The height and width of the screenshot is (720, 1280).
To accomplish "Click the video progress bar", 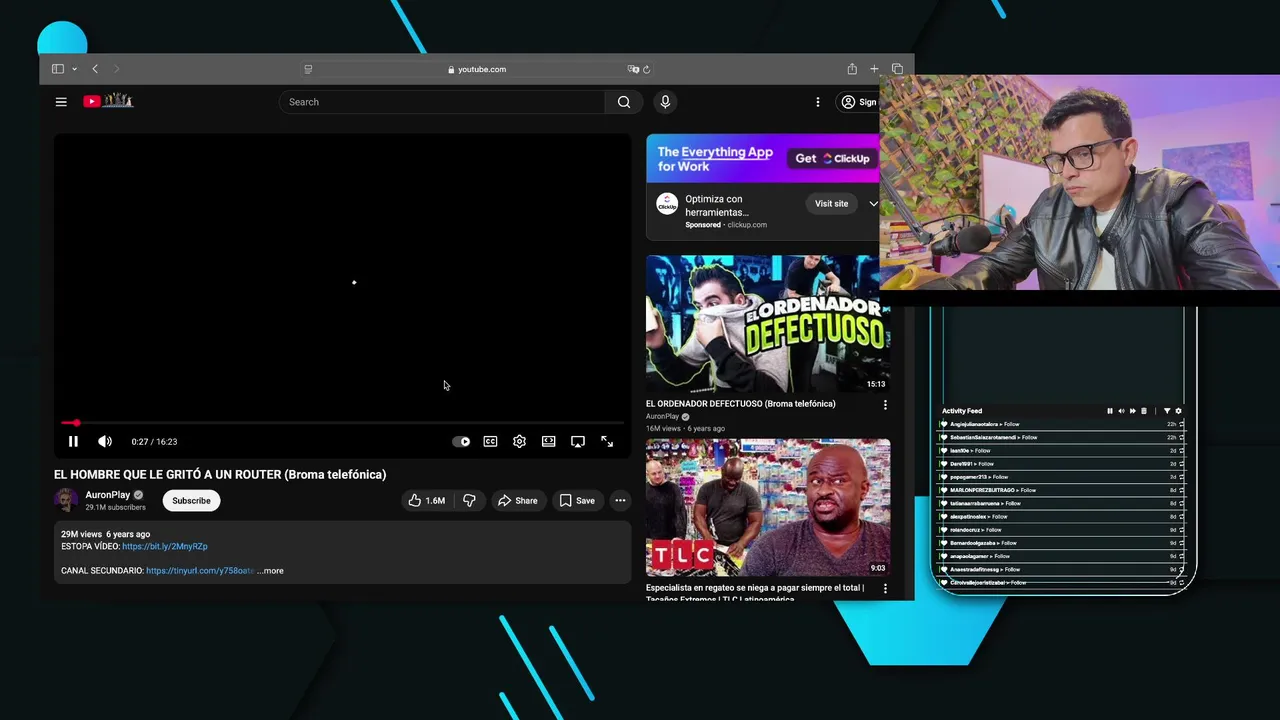I will coord(342,423).
